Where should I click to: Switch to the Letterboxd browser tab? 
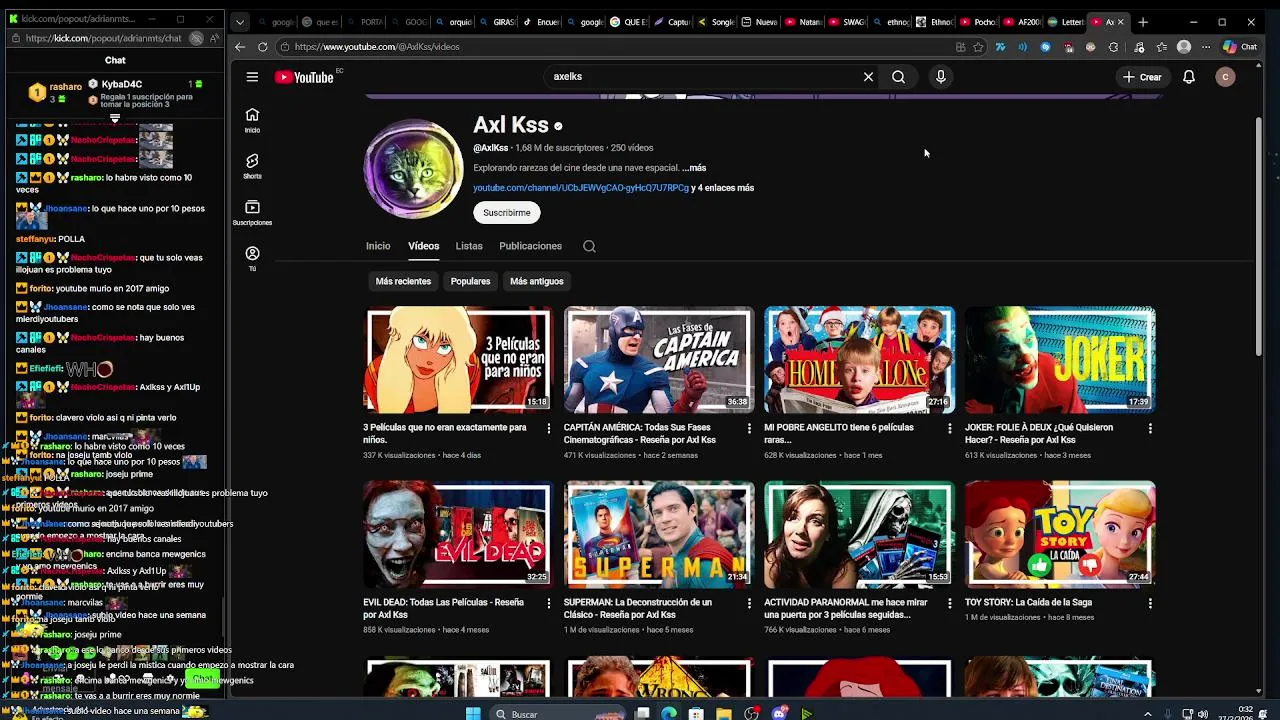[1065, 22]
